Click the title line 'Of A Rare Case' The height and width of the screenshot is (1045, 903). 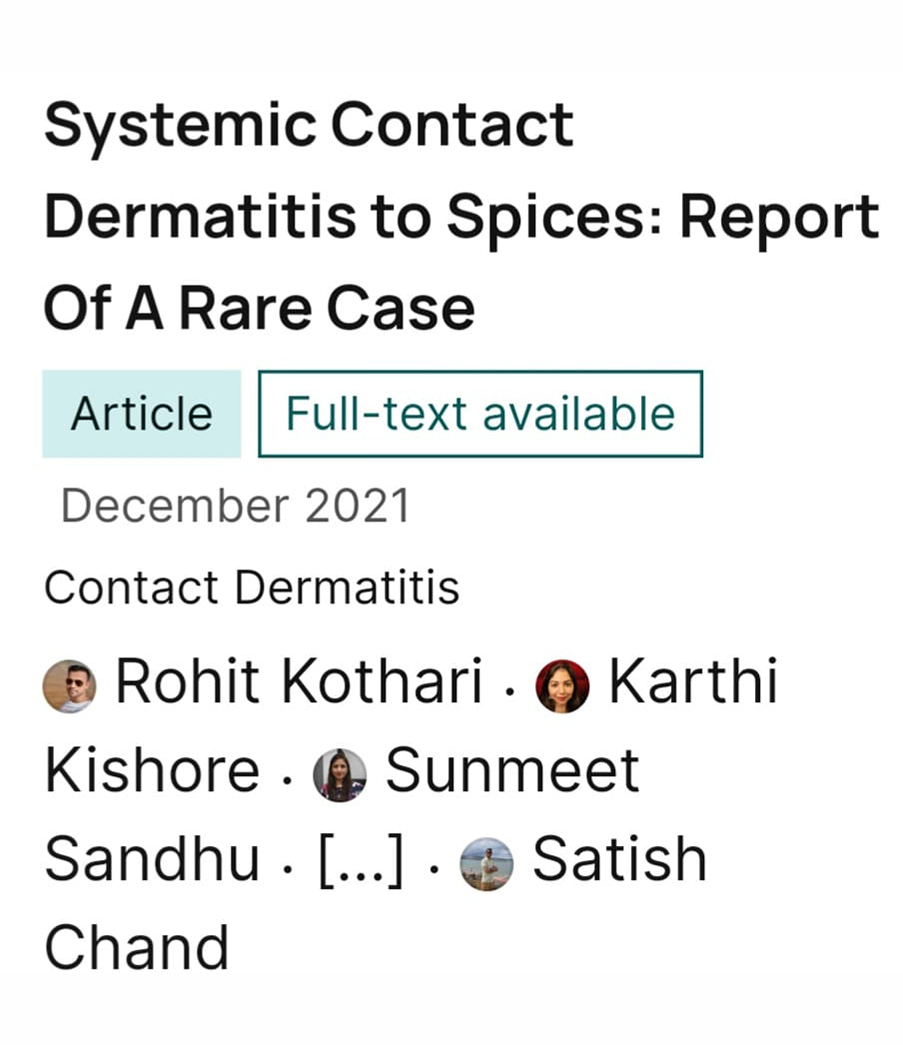pyautogui.click(x=259, y=308)
